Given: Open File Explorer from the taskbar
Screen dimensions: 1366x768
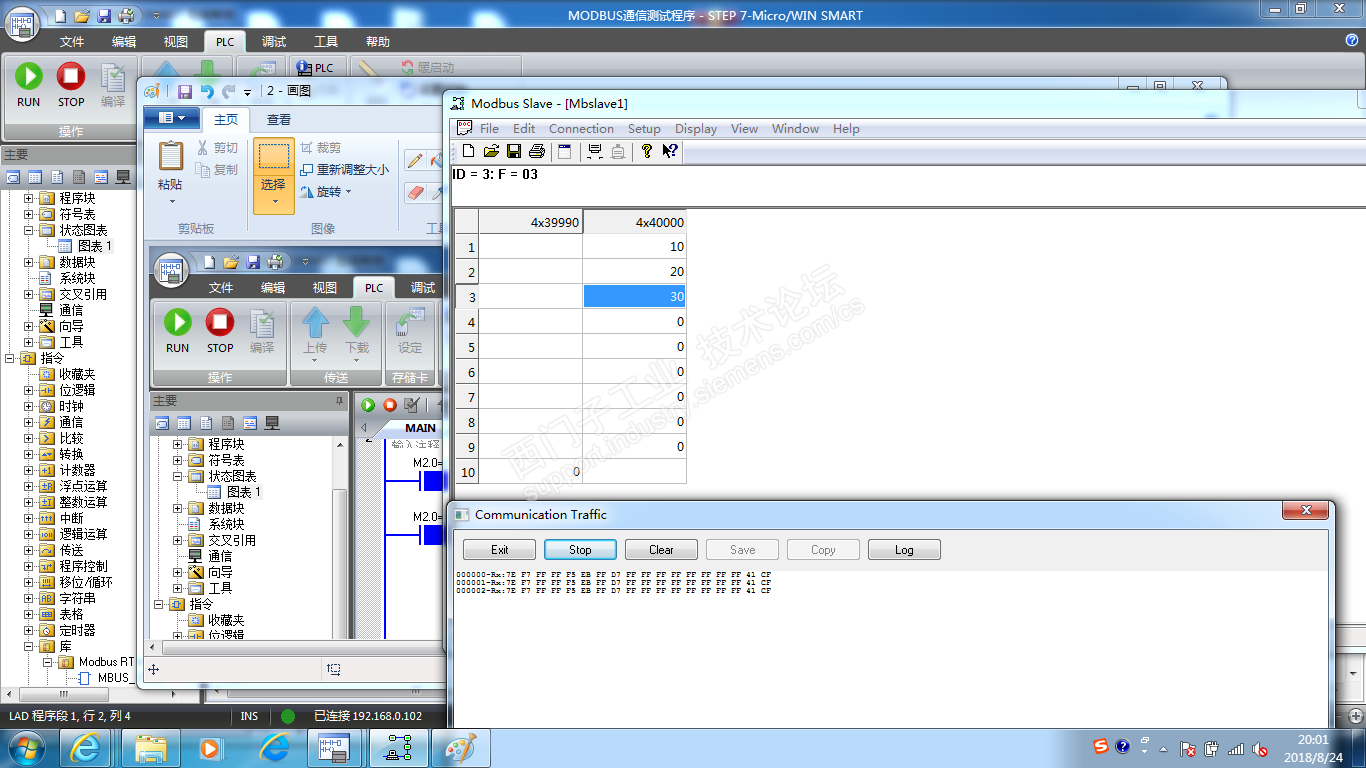Looking at the screenshot, I should pos(151,747).
